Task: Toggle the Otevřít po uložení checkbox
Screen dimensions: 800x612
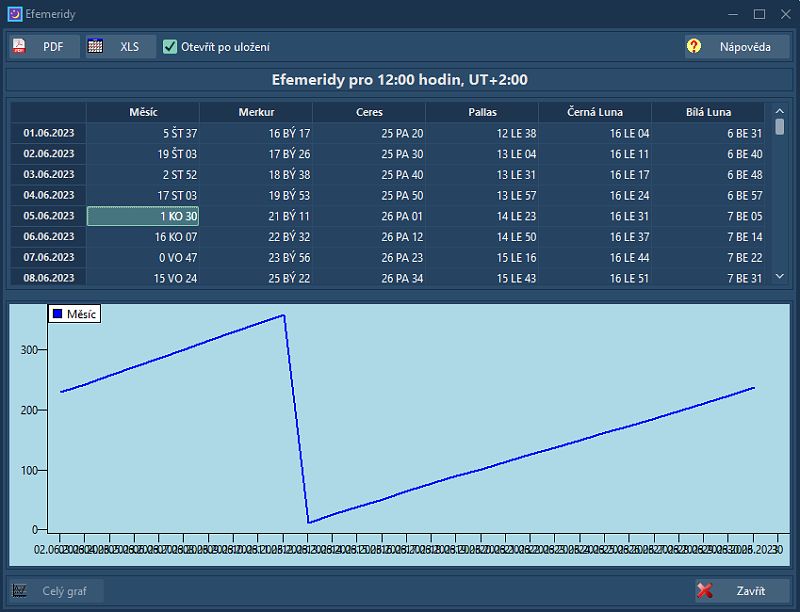Action: pyautogui.click(x=170, y=47)
